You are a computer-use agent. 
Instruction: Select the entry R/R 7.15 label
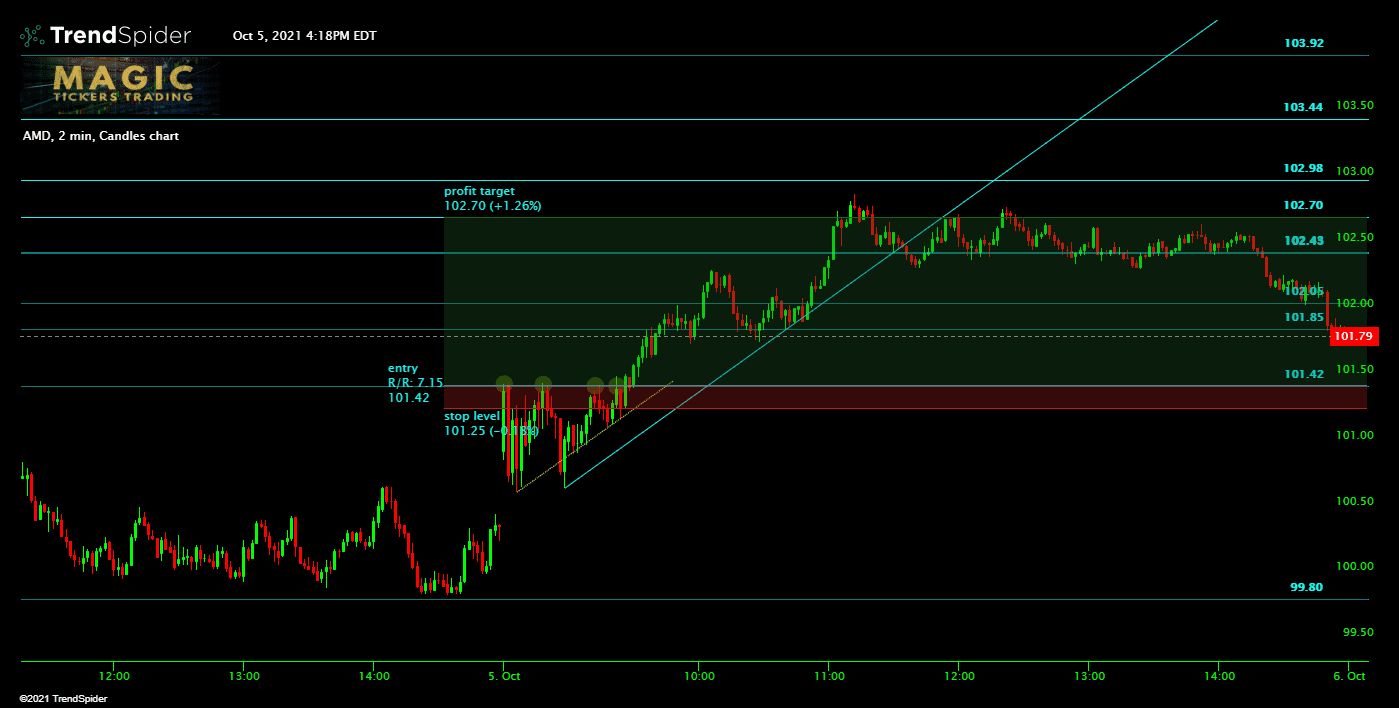pyautogui.click(x=414, y=383)
